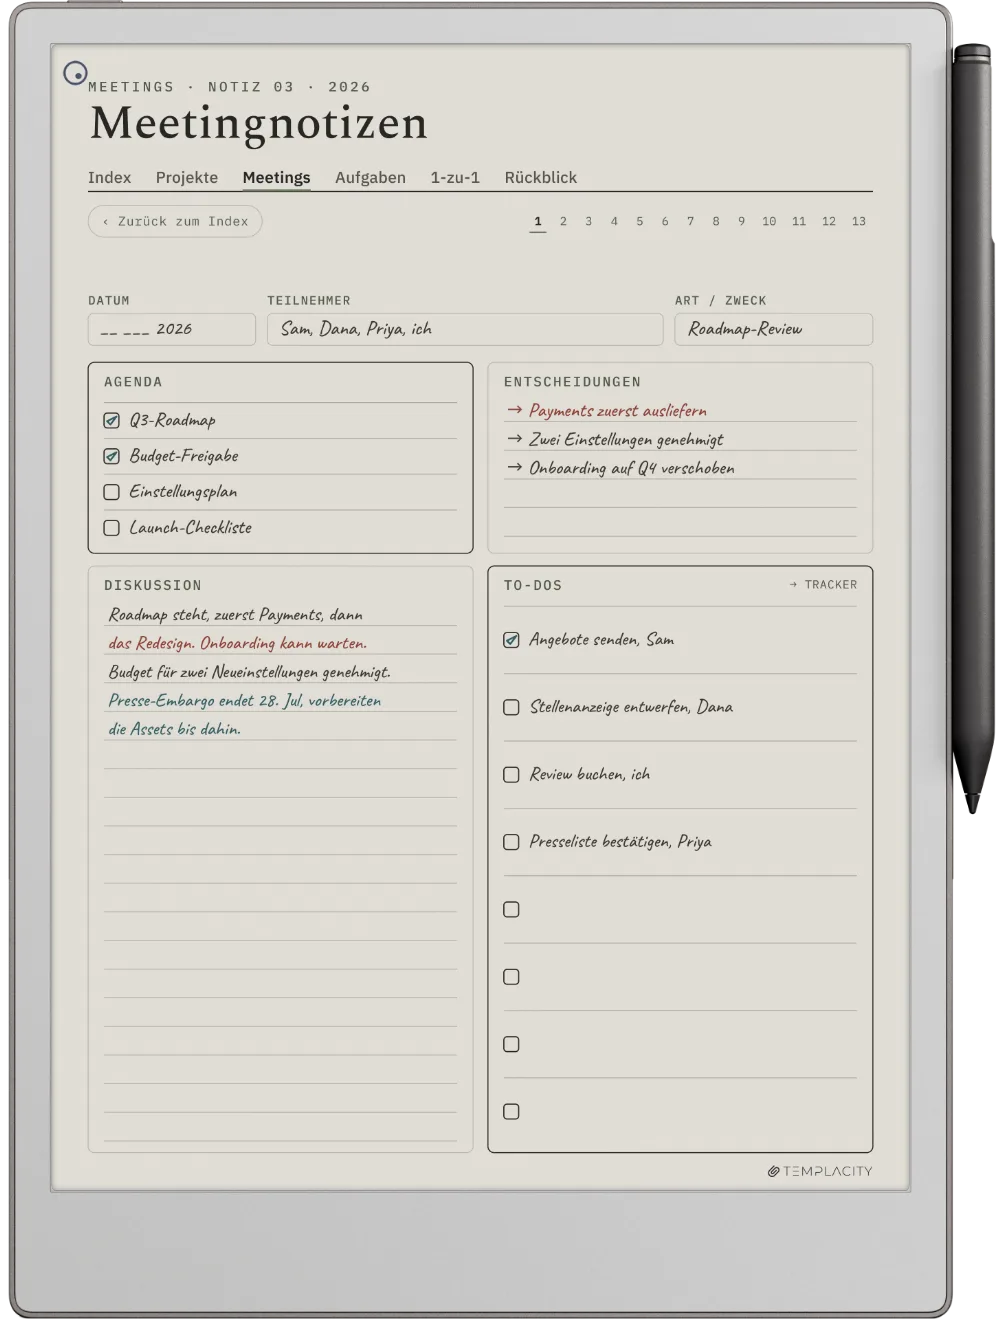Uncheck the Budget-Freigabe agenda item

112,456
